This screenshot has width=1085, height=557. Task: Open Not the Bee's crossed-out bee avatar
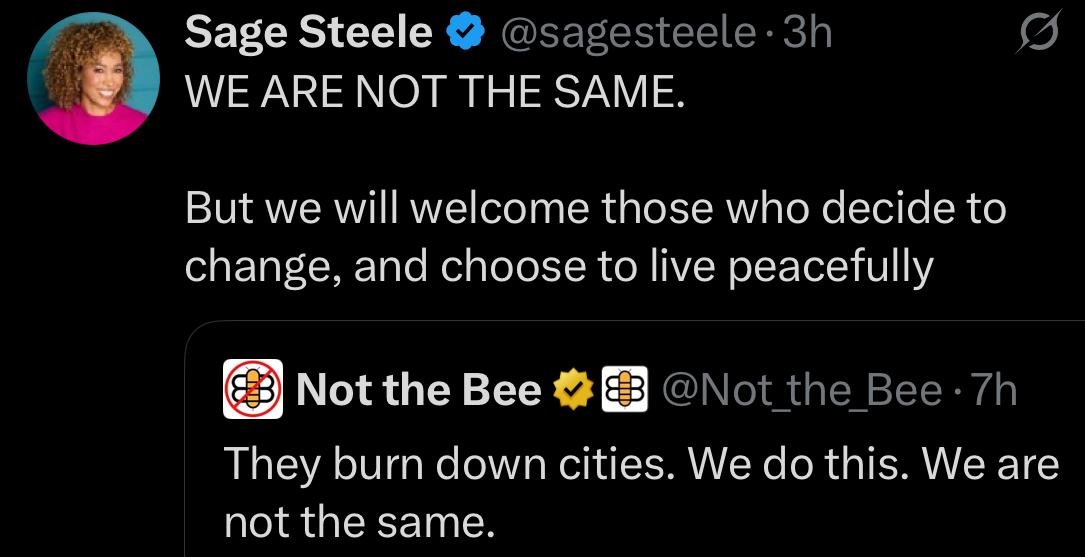coord(252,390)
